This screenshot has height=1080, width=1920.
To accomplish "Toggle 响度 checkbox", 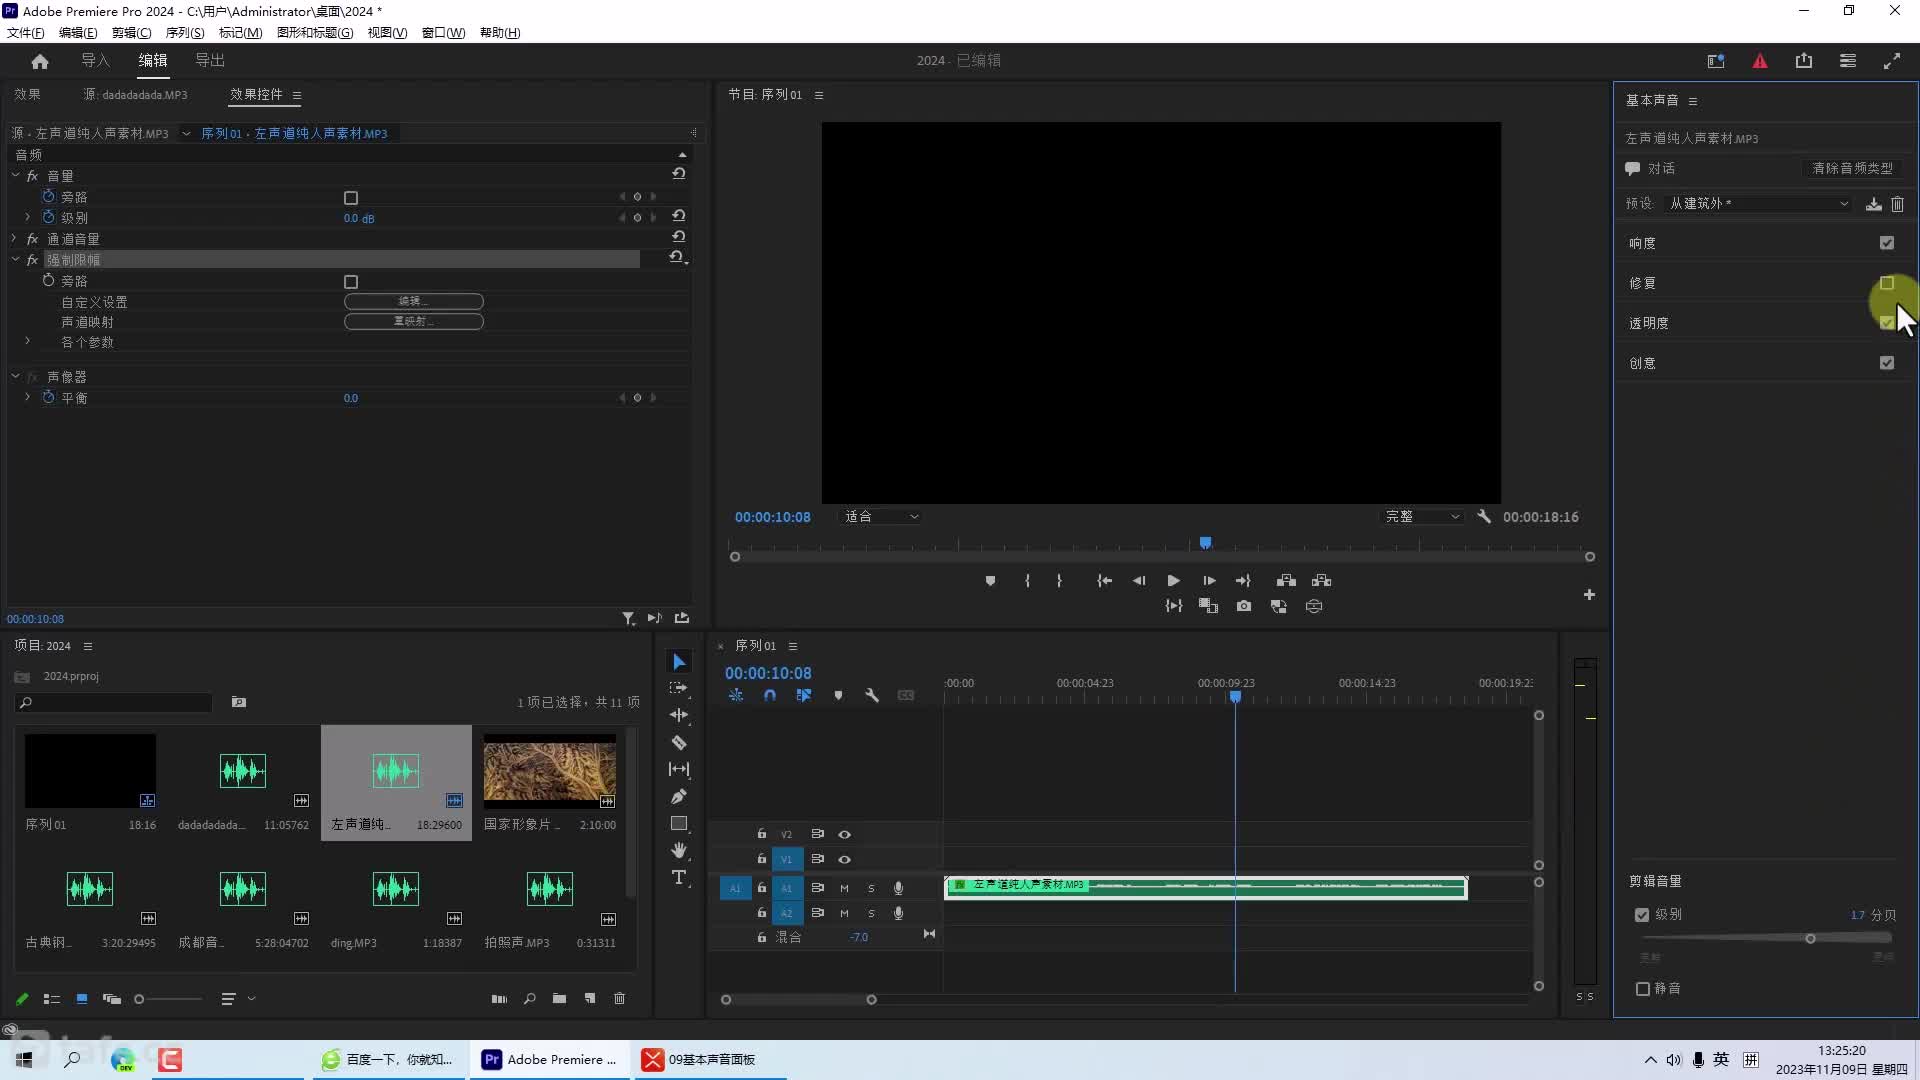I will click(1887, 243).
